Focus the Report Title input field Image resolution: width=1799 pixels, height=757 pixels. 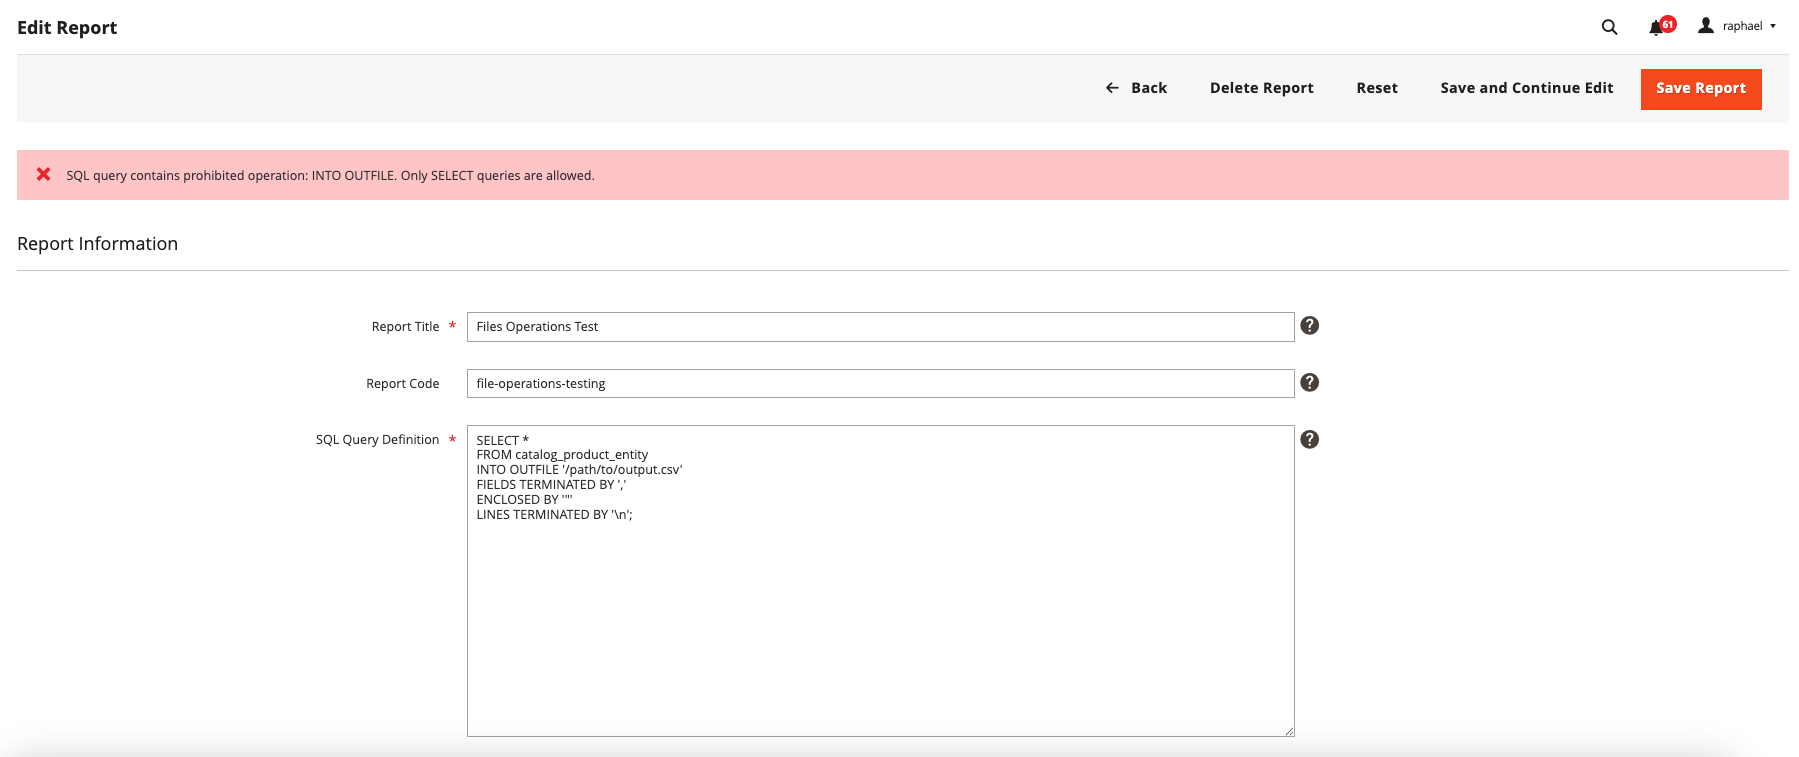pos(880,327)
